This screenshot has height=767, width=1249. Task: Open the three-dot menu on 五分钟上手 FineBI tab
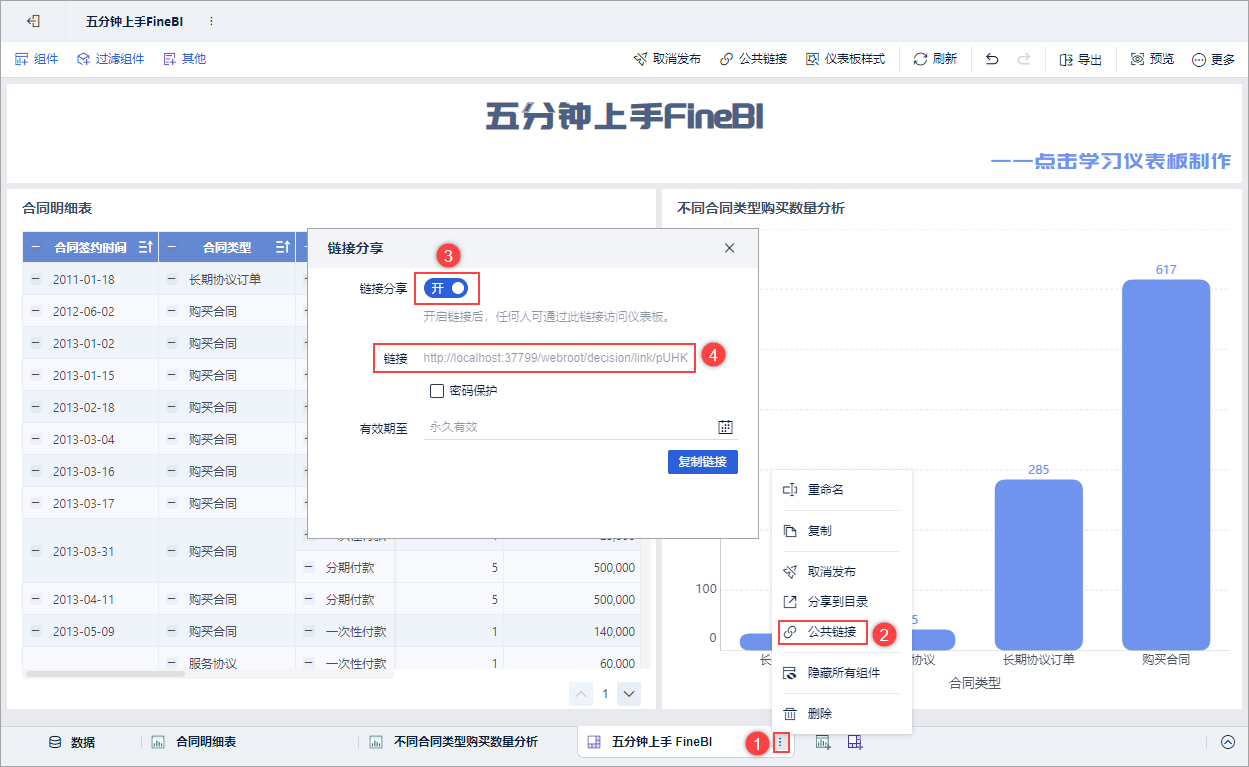point(781,742)
